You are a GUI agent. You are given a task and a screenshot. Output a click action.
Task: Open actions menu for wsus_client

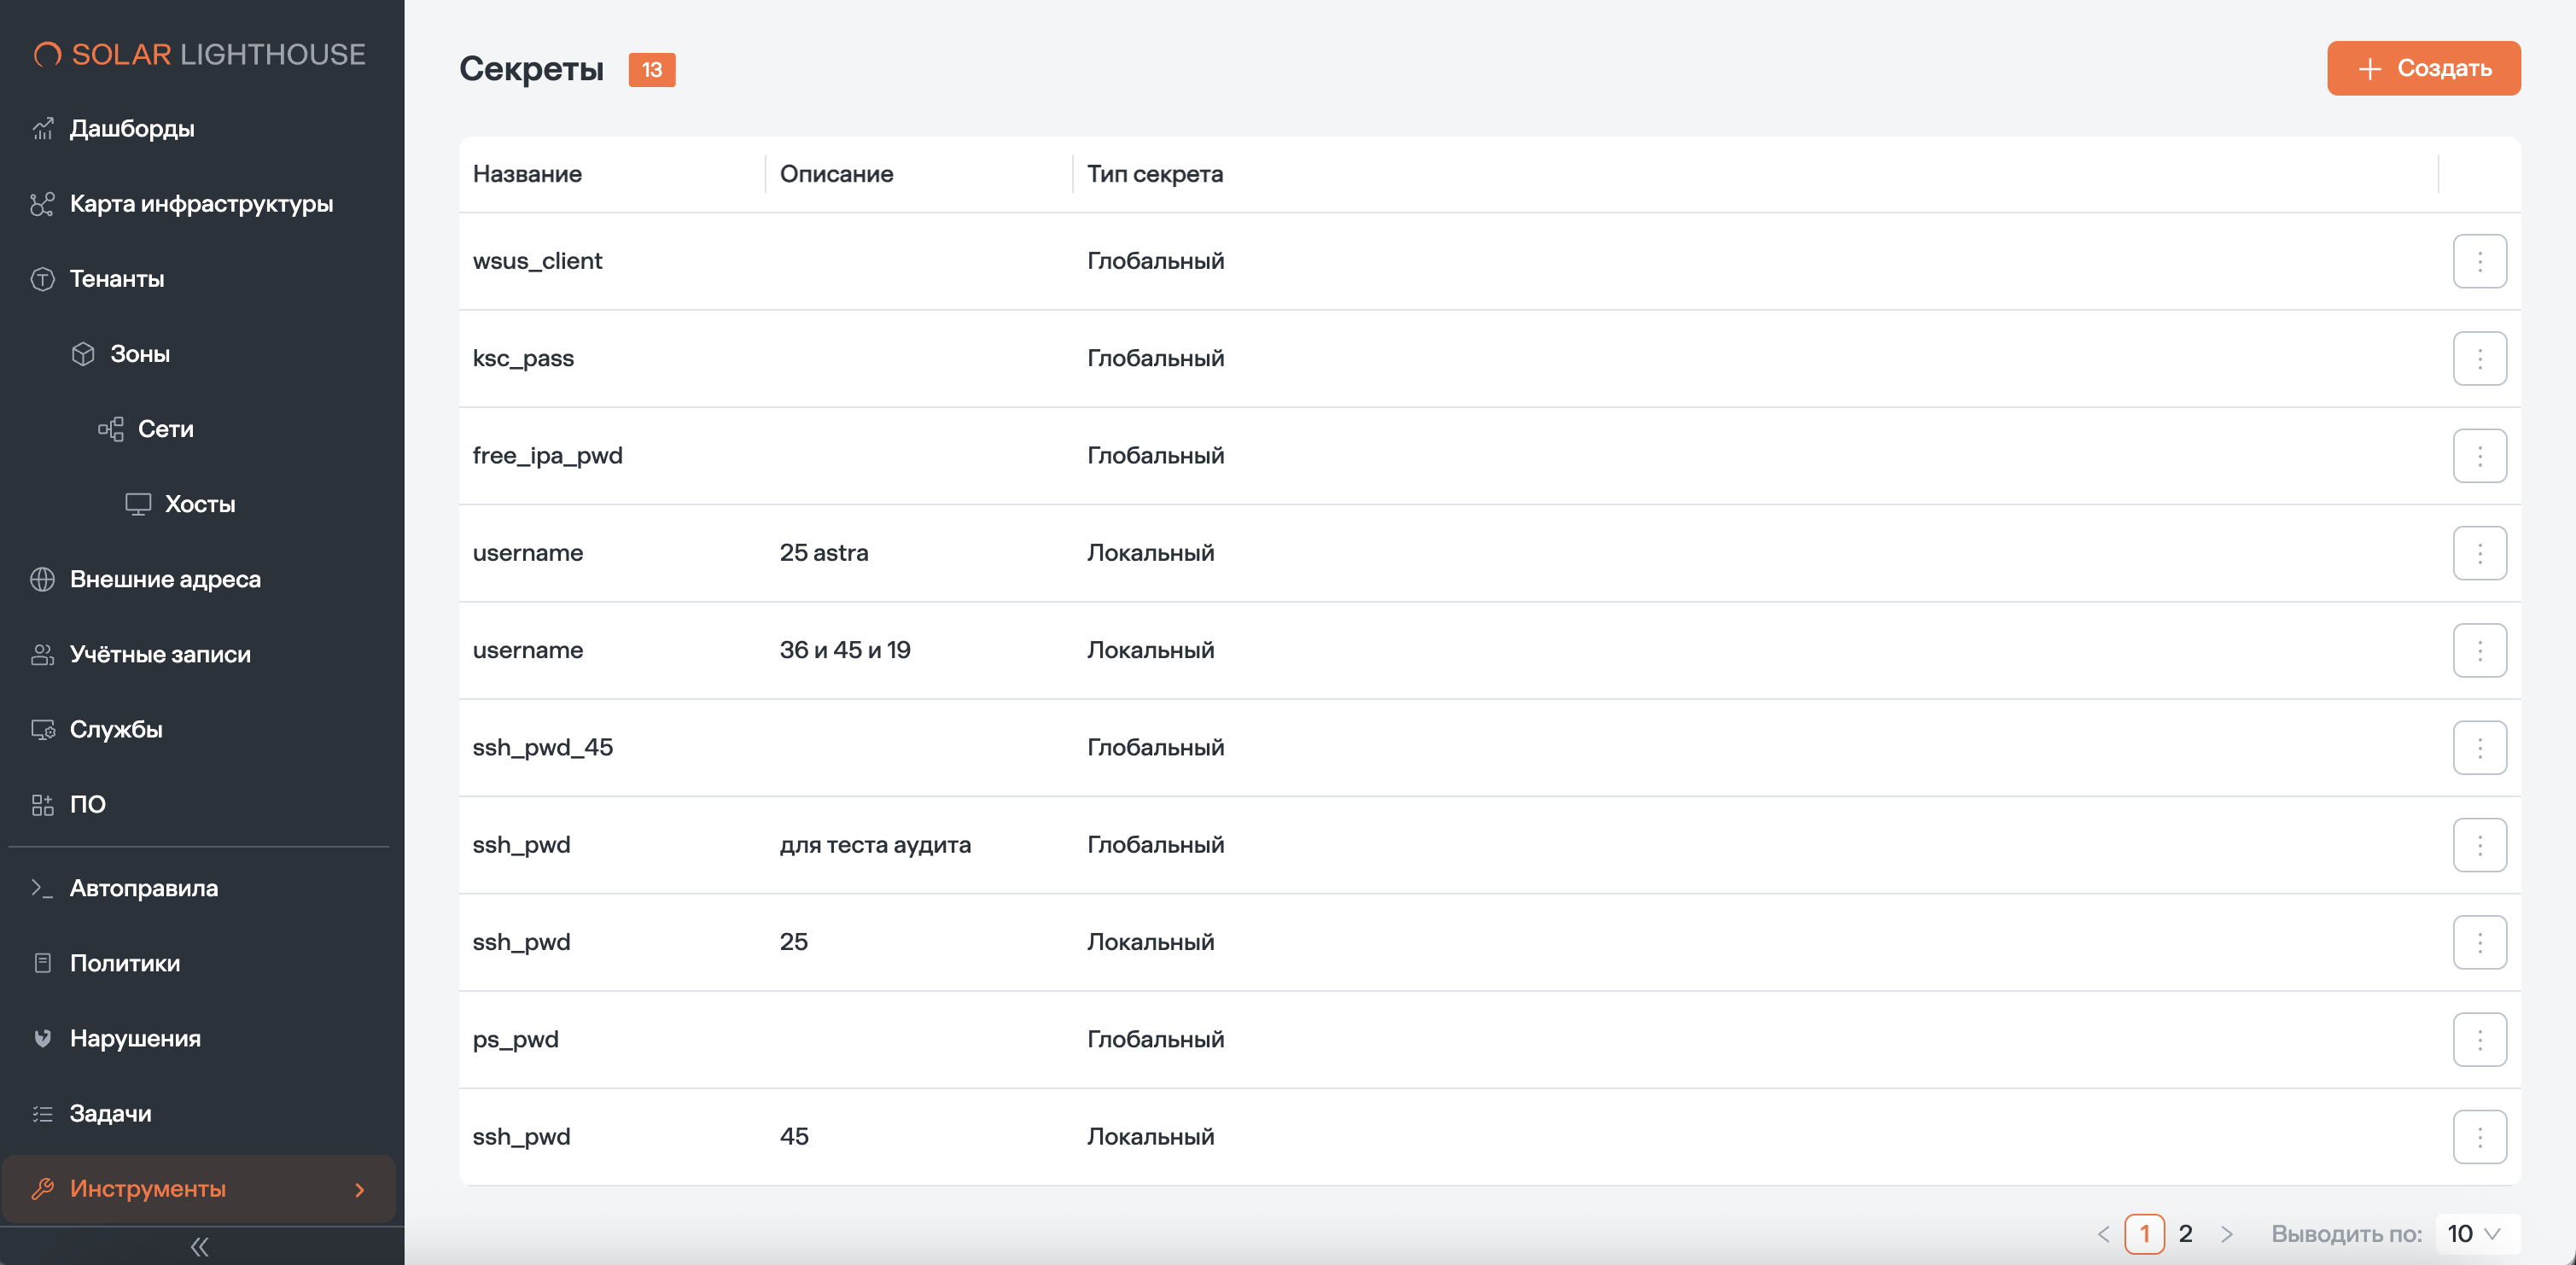click(x=2479, y=261)
